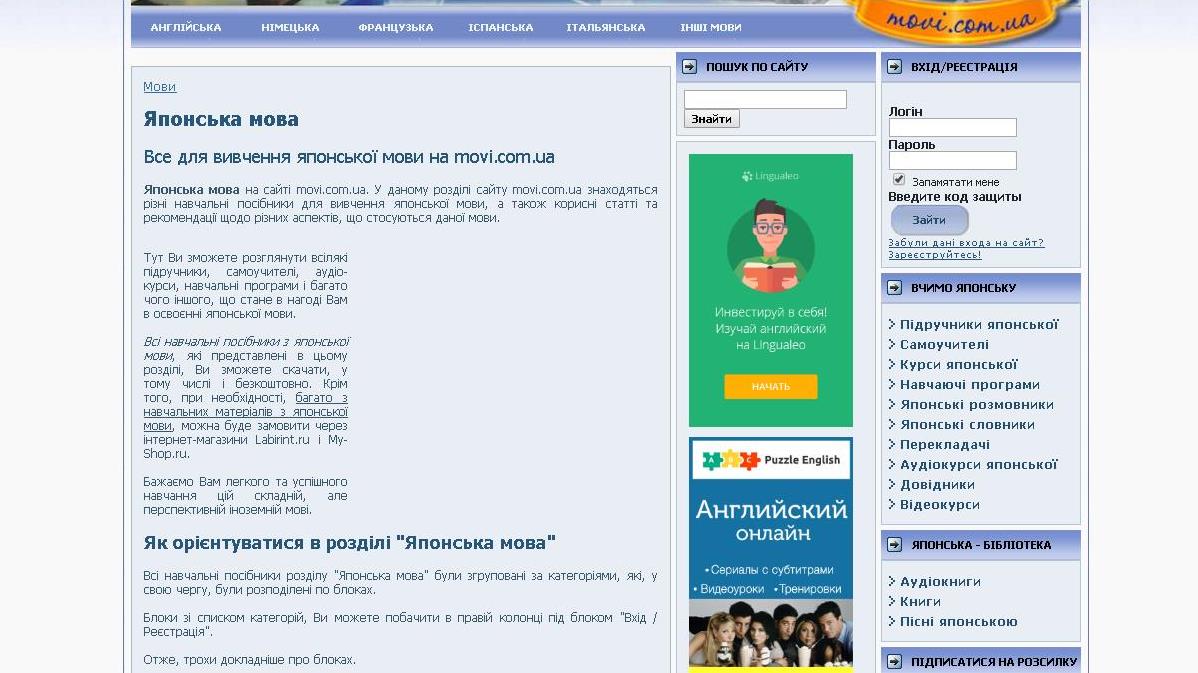This screenshot has width=1198, height=673.
Task: Click the Lingualeo reading character image
Action: [x=770, y=245]
